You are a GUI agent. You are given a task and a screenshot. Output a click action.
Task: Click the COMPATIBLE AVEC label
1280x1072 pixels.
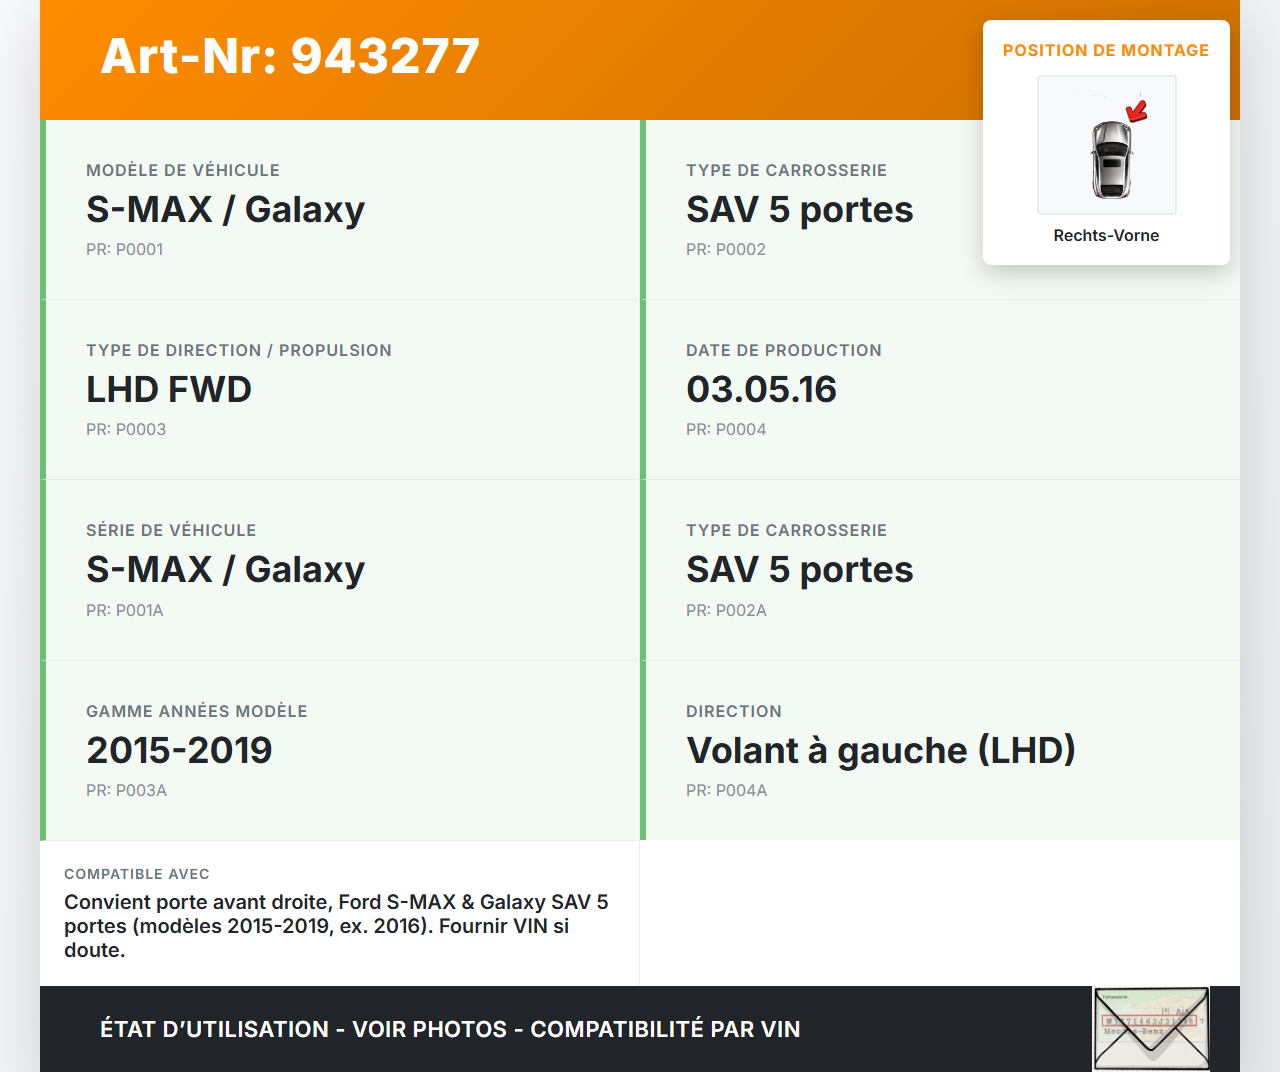tap(137, 874)
